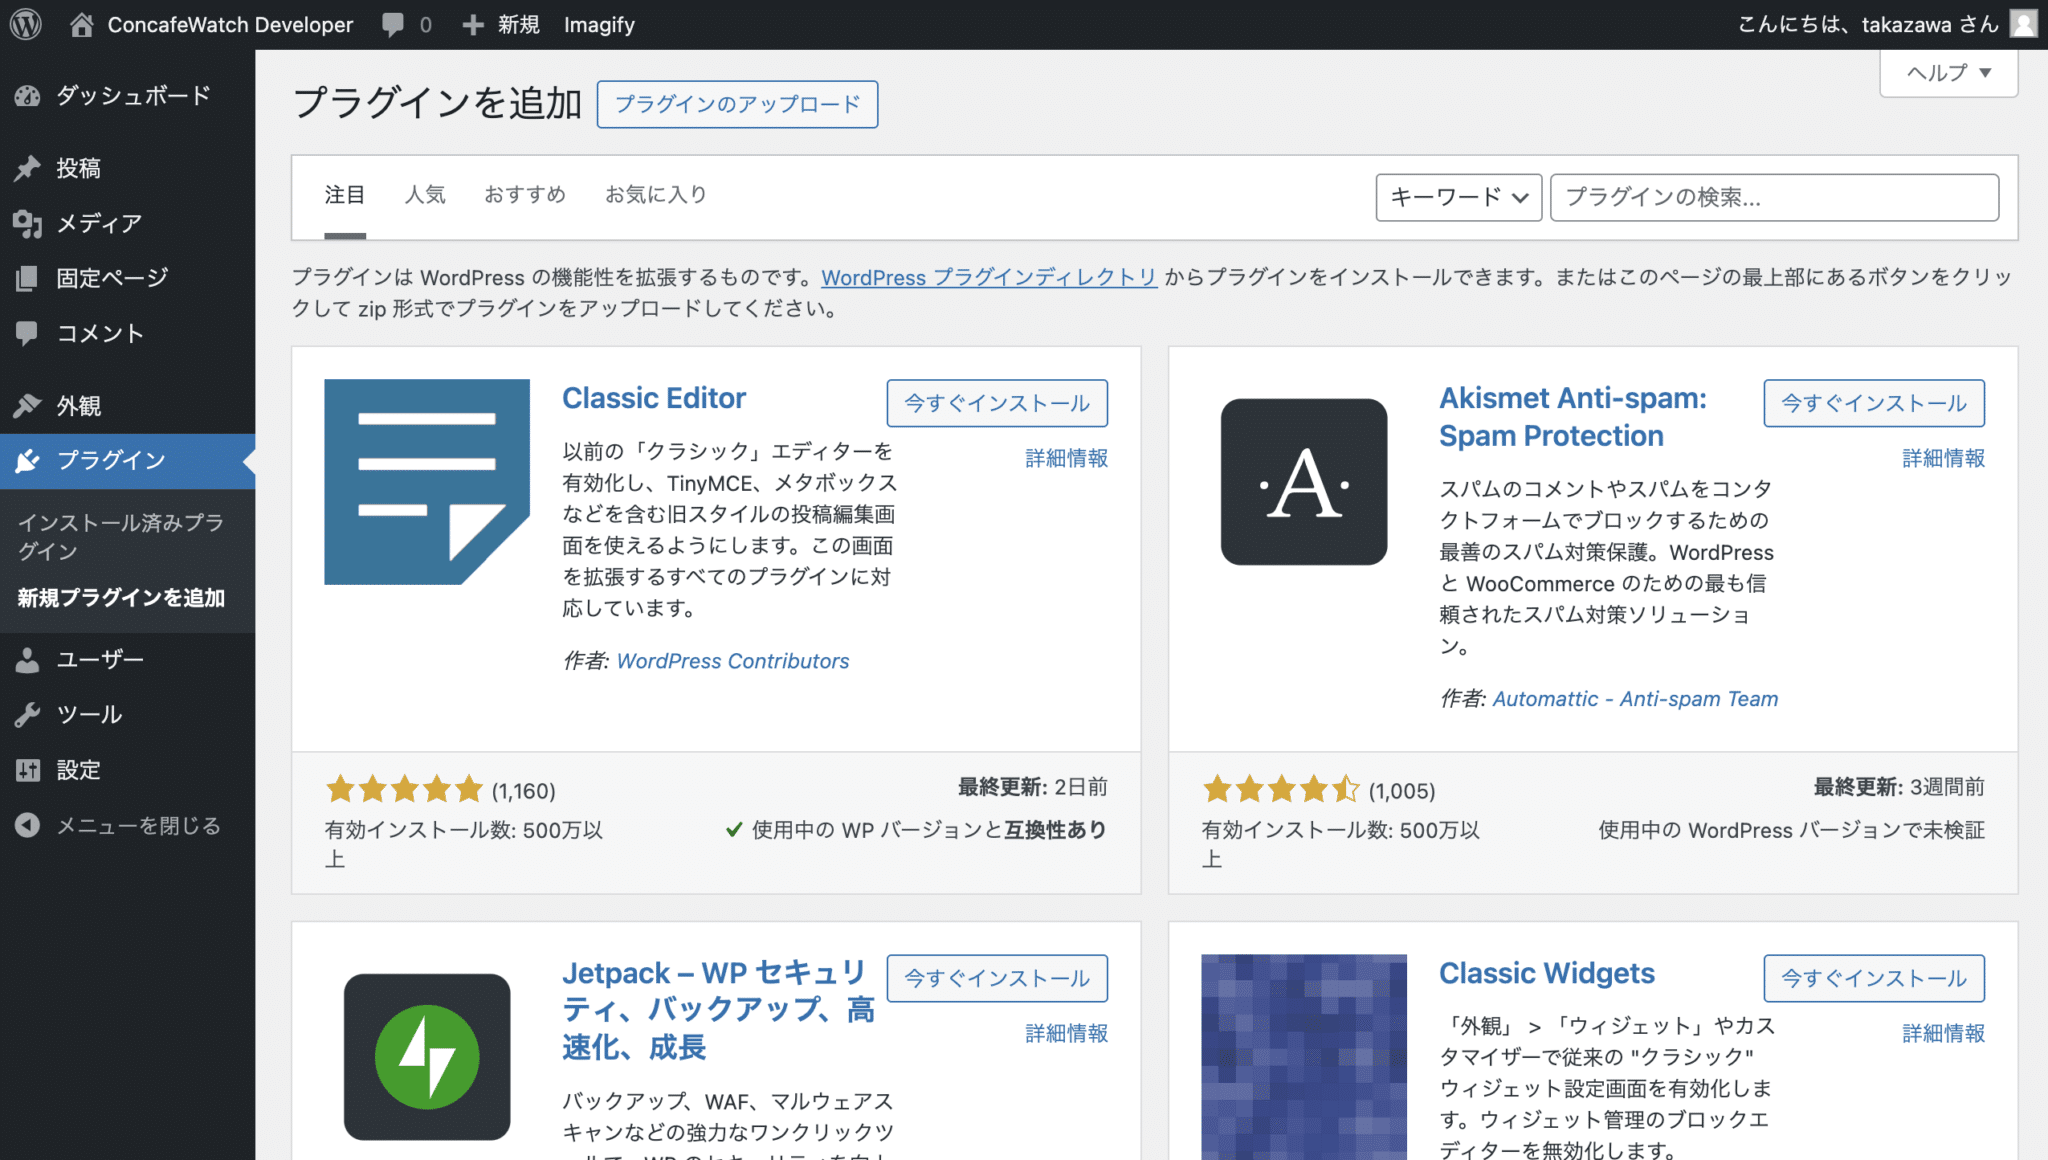2048x1160 pixels.
Task: Open 設定 via its gear-style icon
Action: tap(29, 770)
